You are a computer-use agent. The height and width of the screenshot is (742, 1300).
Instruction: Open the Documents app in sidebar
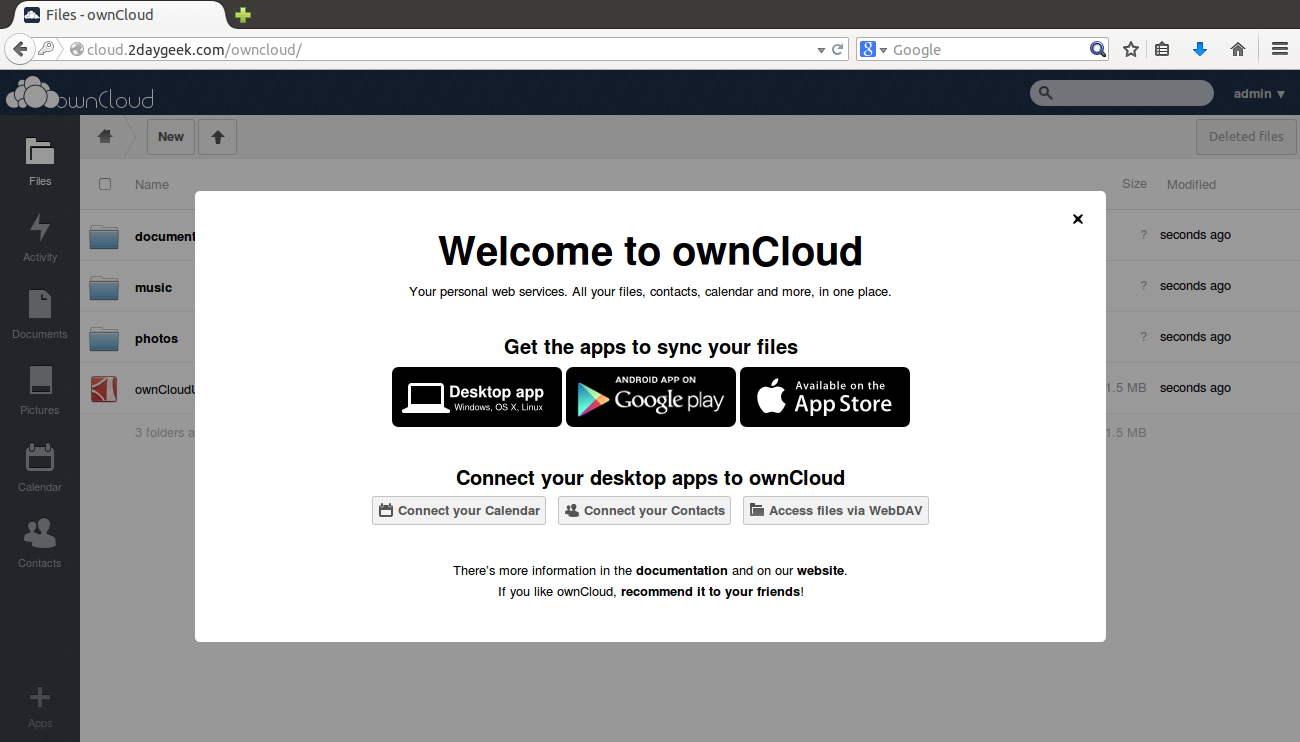coord(40,313)
